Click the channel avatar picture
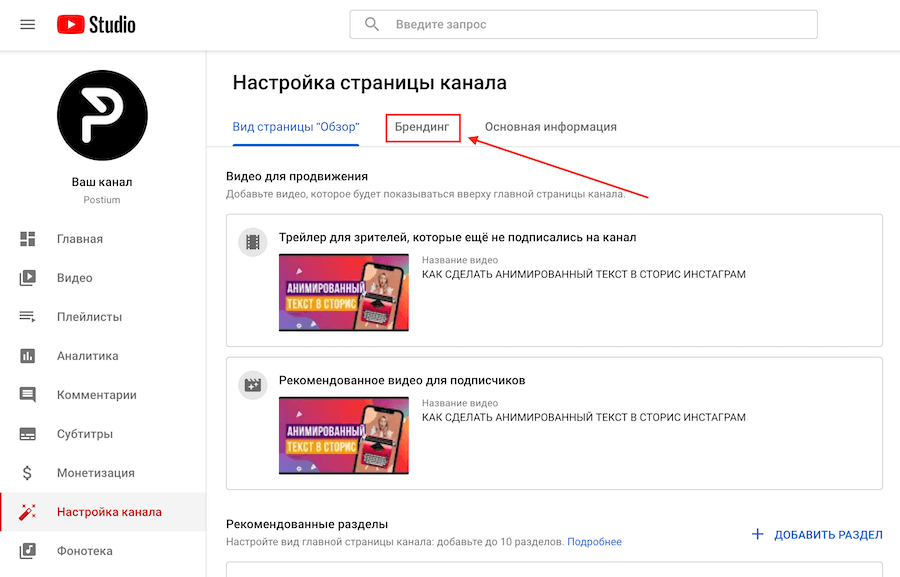 click(x=102, y=115)
